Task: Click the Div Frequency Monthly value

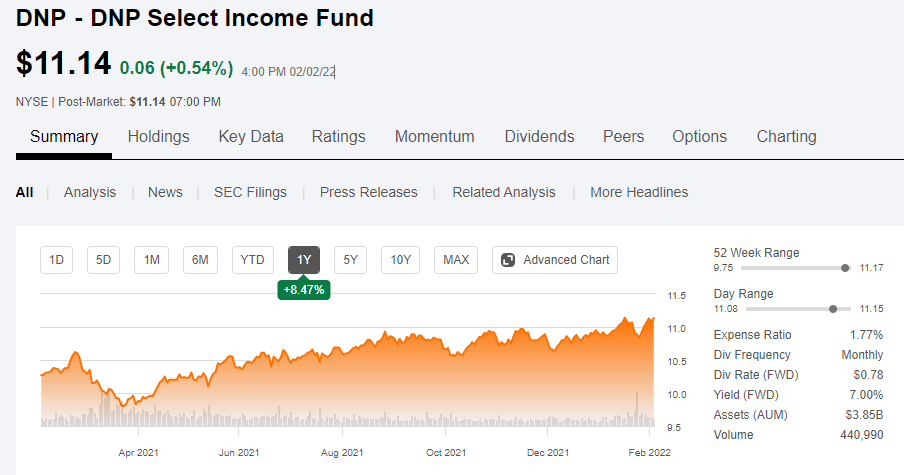Action: 862,355
